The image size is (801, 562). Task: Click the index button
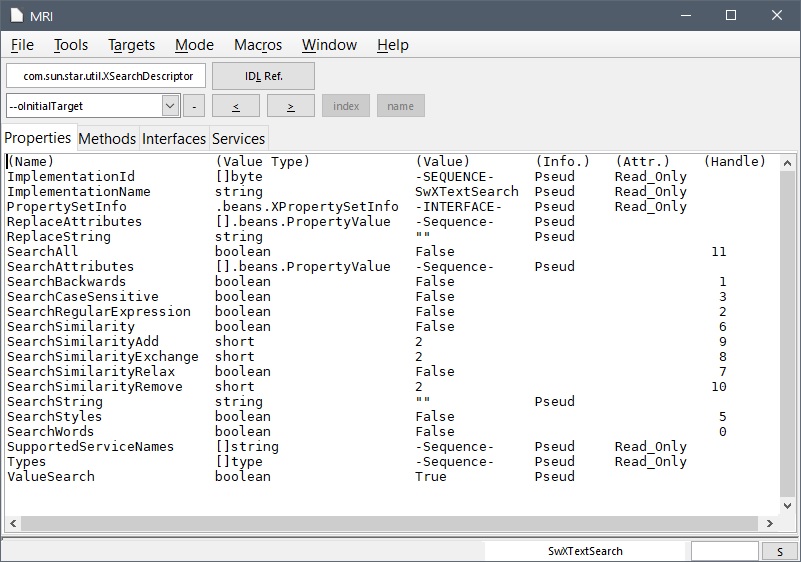(x=346, y=106)
